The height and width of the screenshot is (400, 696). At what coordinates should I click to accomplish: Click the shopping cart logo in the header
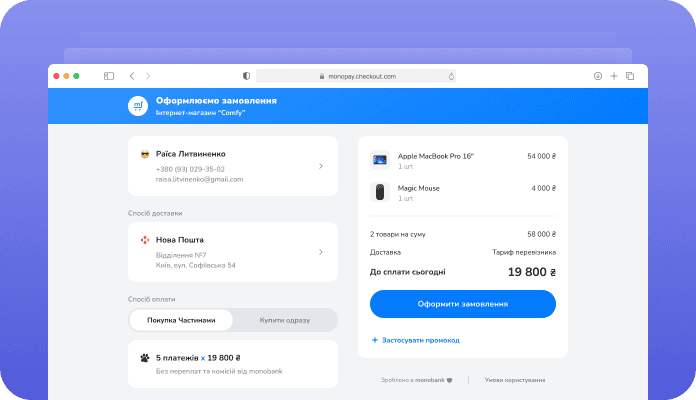coord(138,106)
